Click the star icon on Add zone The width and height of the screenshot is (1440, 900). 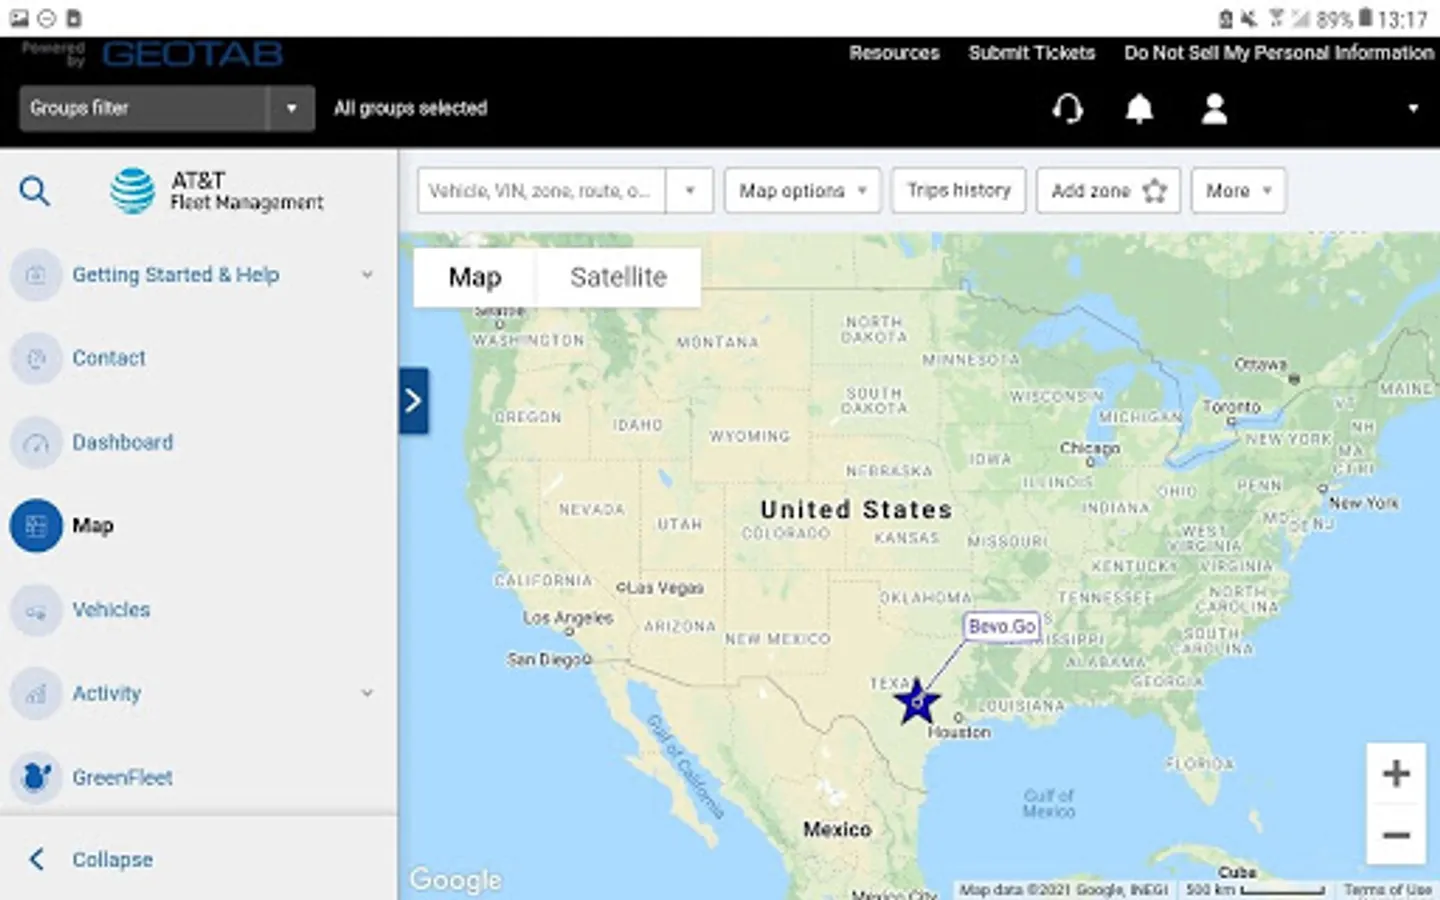tap(1154, 190)
